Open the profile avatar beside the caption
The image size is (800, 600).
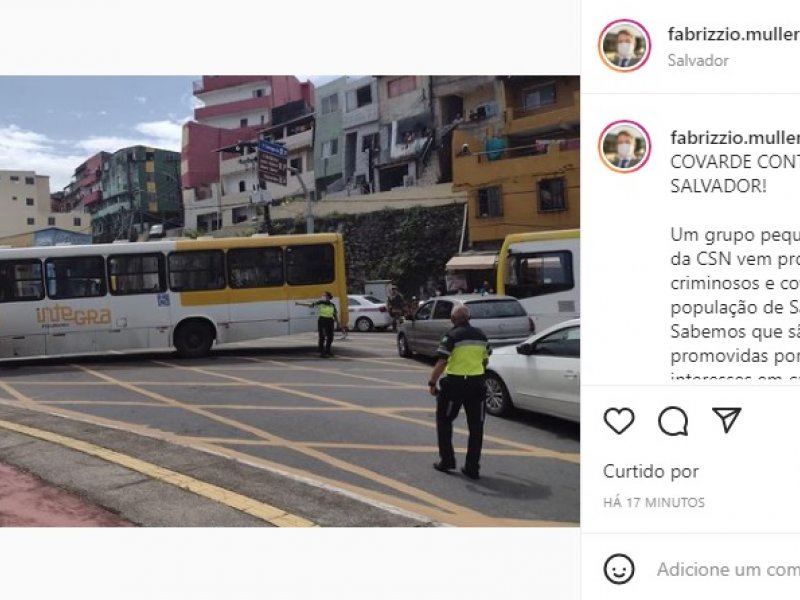tap(624, 146)
